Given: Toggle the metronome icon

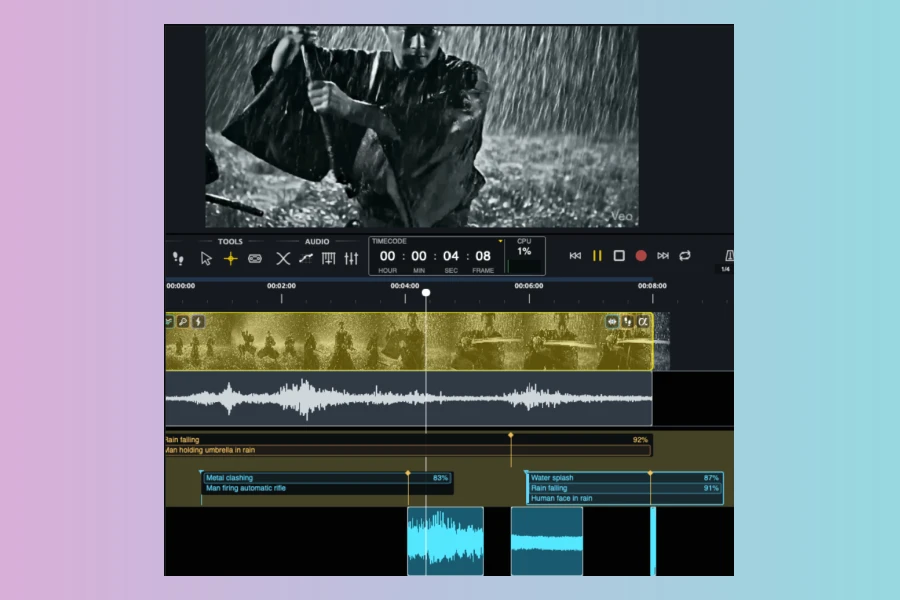Looking at the screenshot, I should tap(729, 256).
